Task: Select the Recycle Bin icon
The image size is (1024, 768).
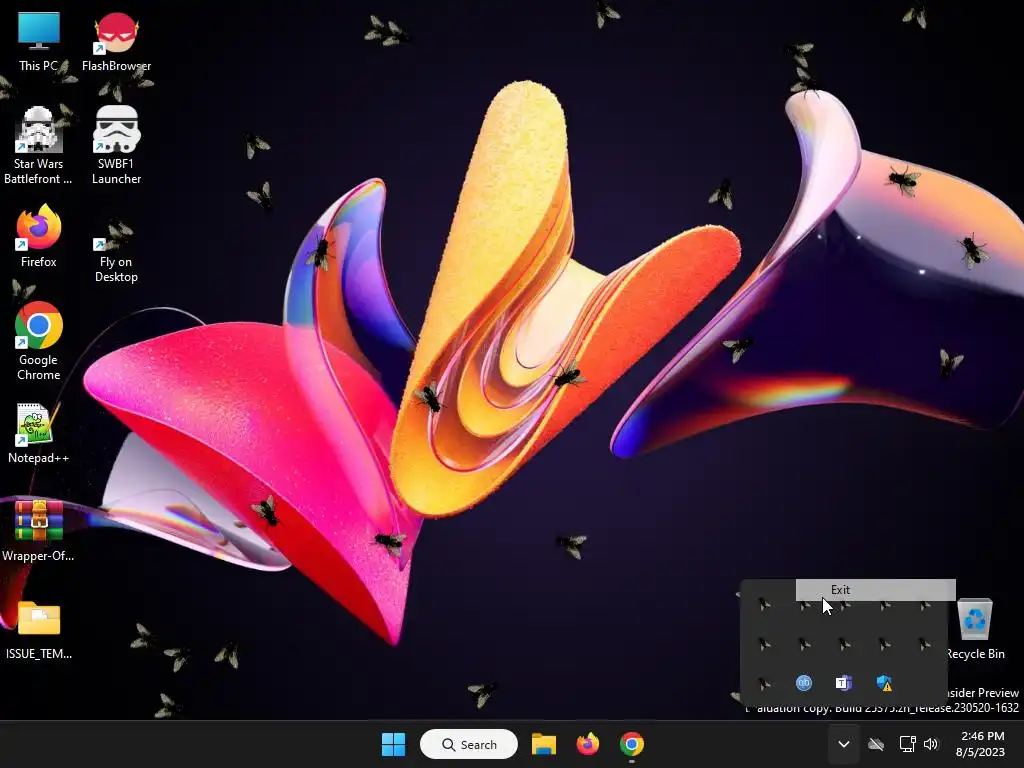Action: click(x=975, y=630)
